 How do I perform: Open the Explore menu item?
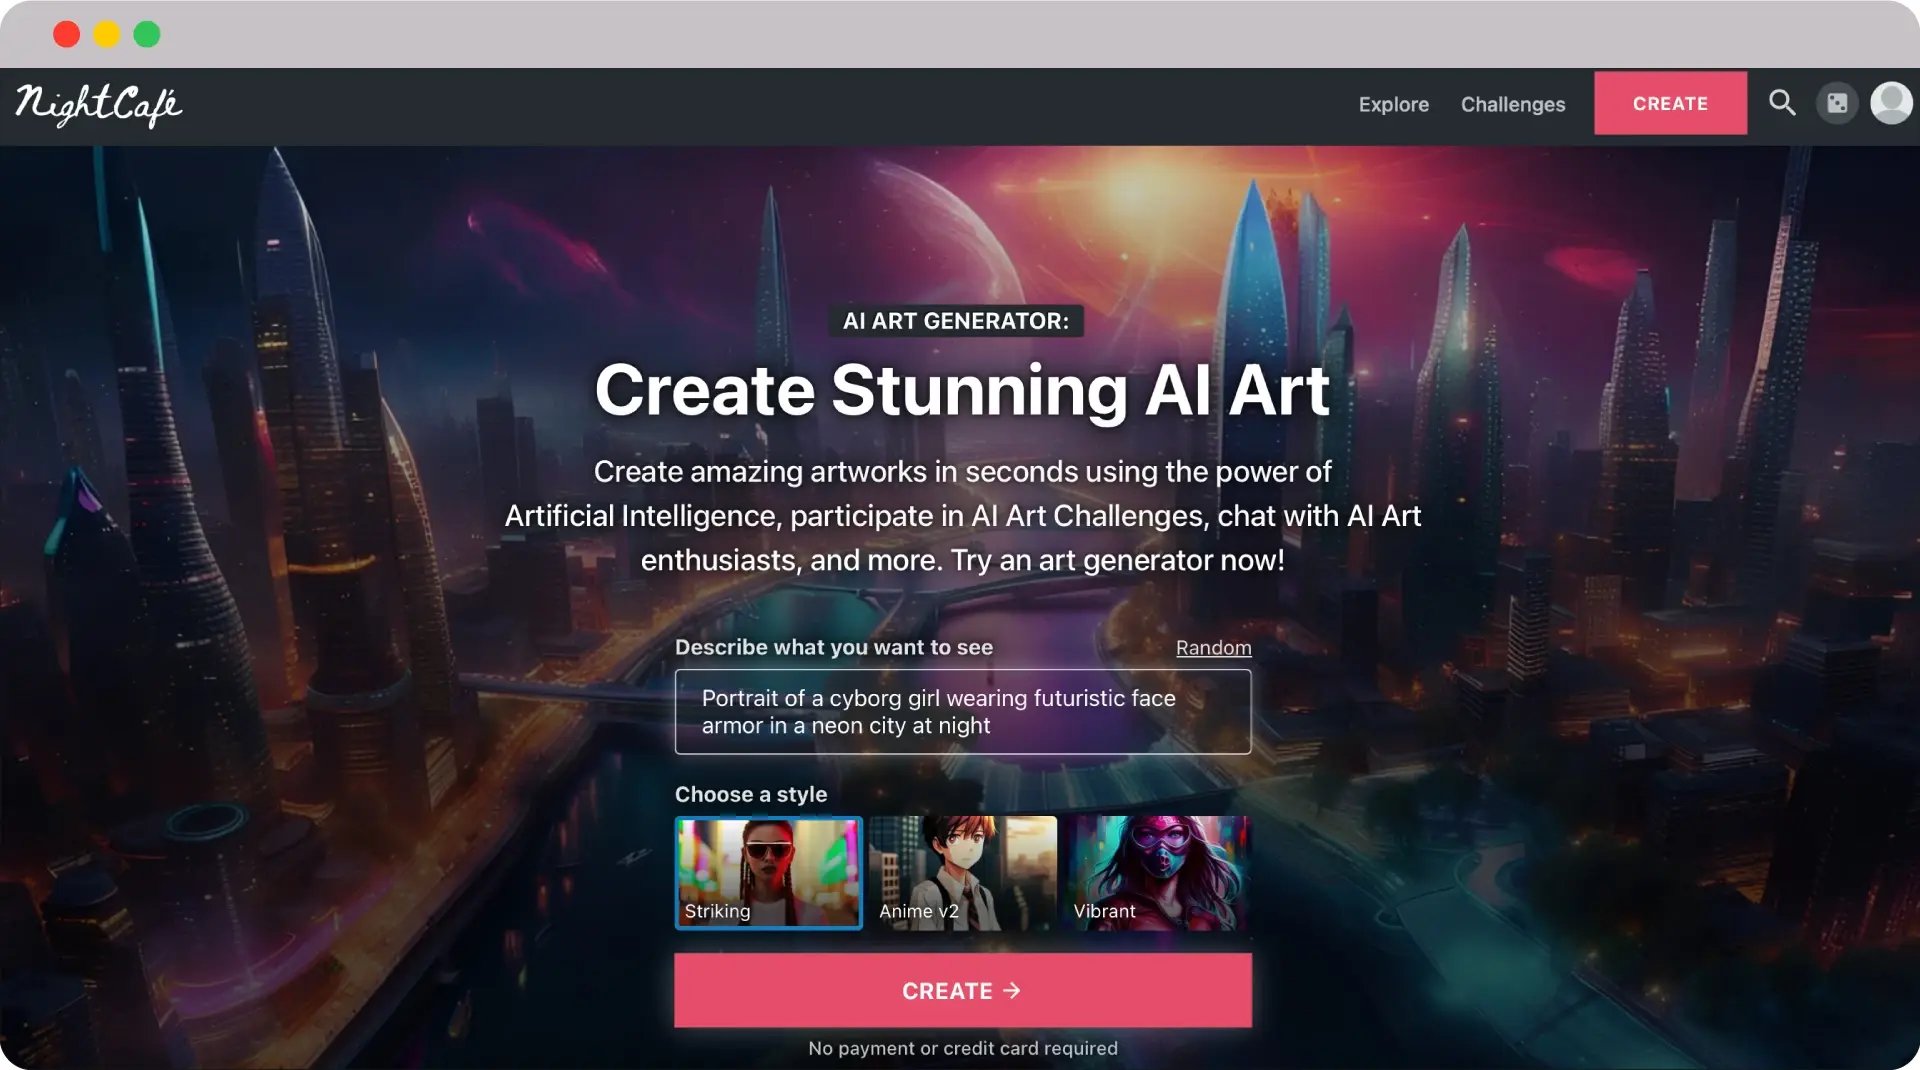(x=1393, y=104)
